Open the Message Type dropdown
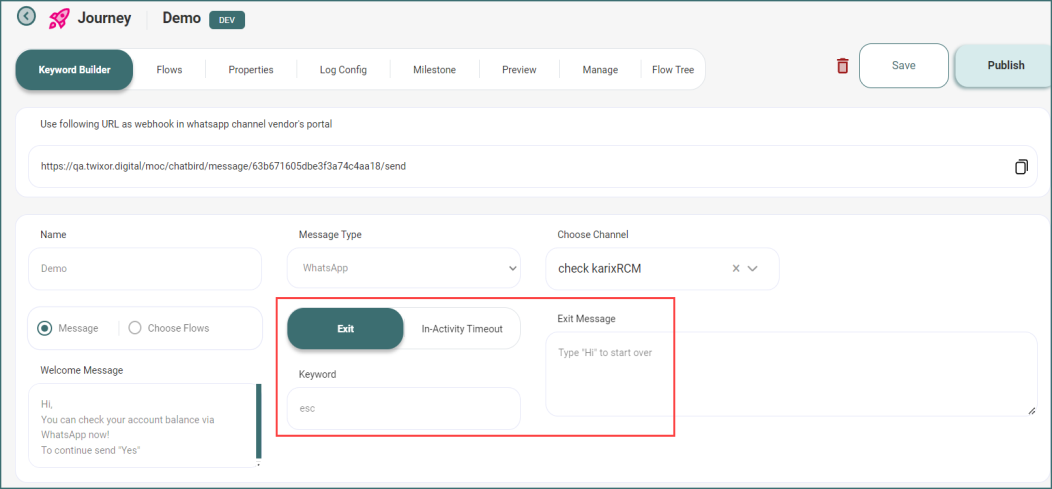The width and height of the screenshot is (1052, 489). point(403,268)
